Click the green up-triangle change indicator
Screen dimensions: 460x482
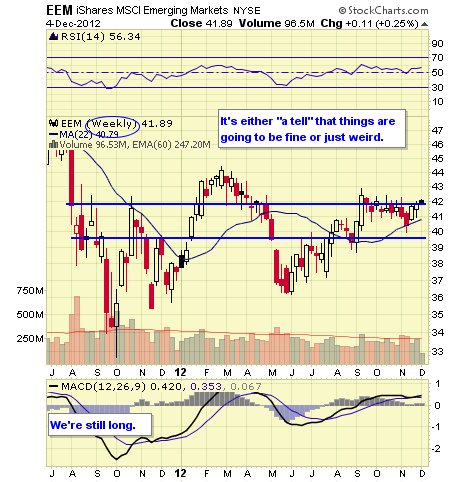(x=424, y=24)
